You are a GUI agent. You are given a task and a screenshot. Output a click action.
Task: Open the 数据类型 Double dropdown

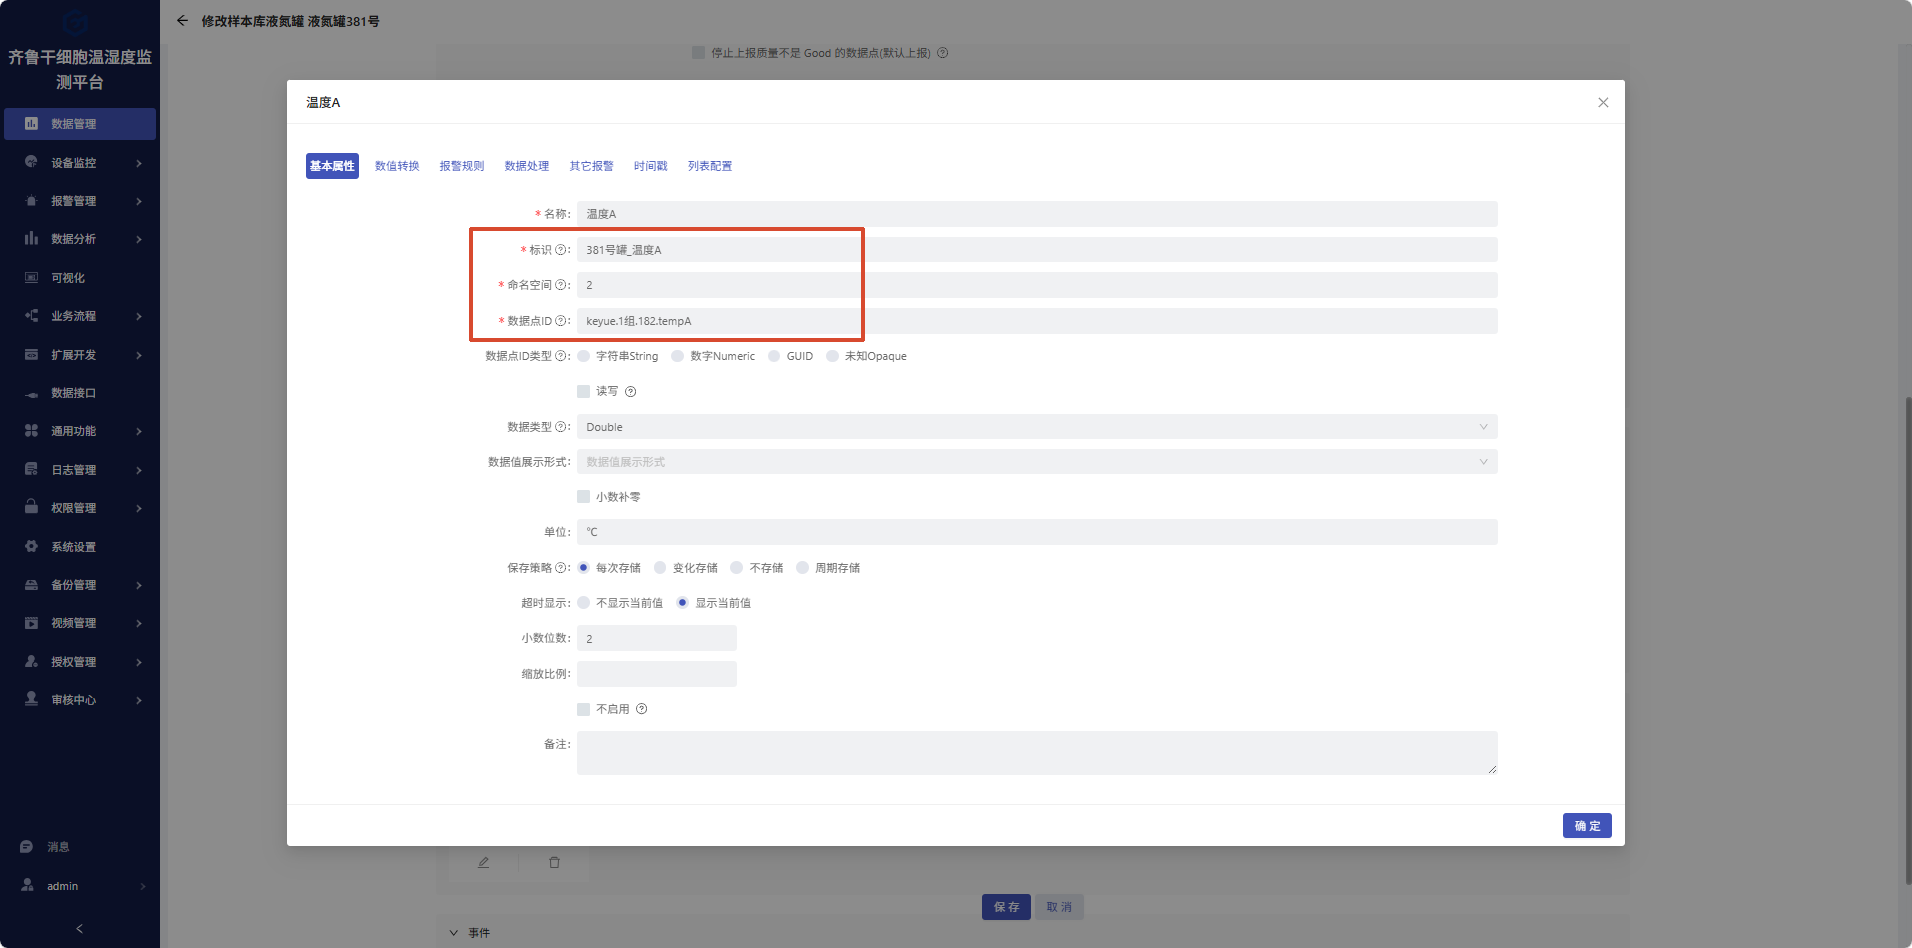[1037, 427]
